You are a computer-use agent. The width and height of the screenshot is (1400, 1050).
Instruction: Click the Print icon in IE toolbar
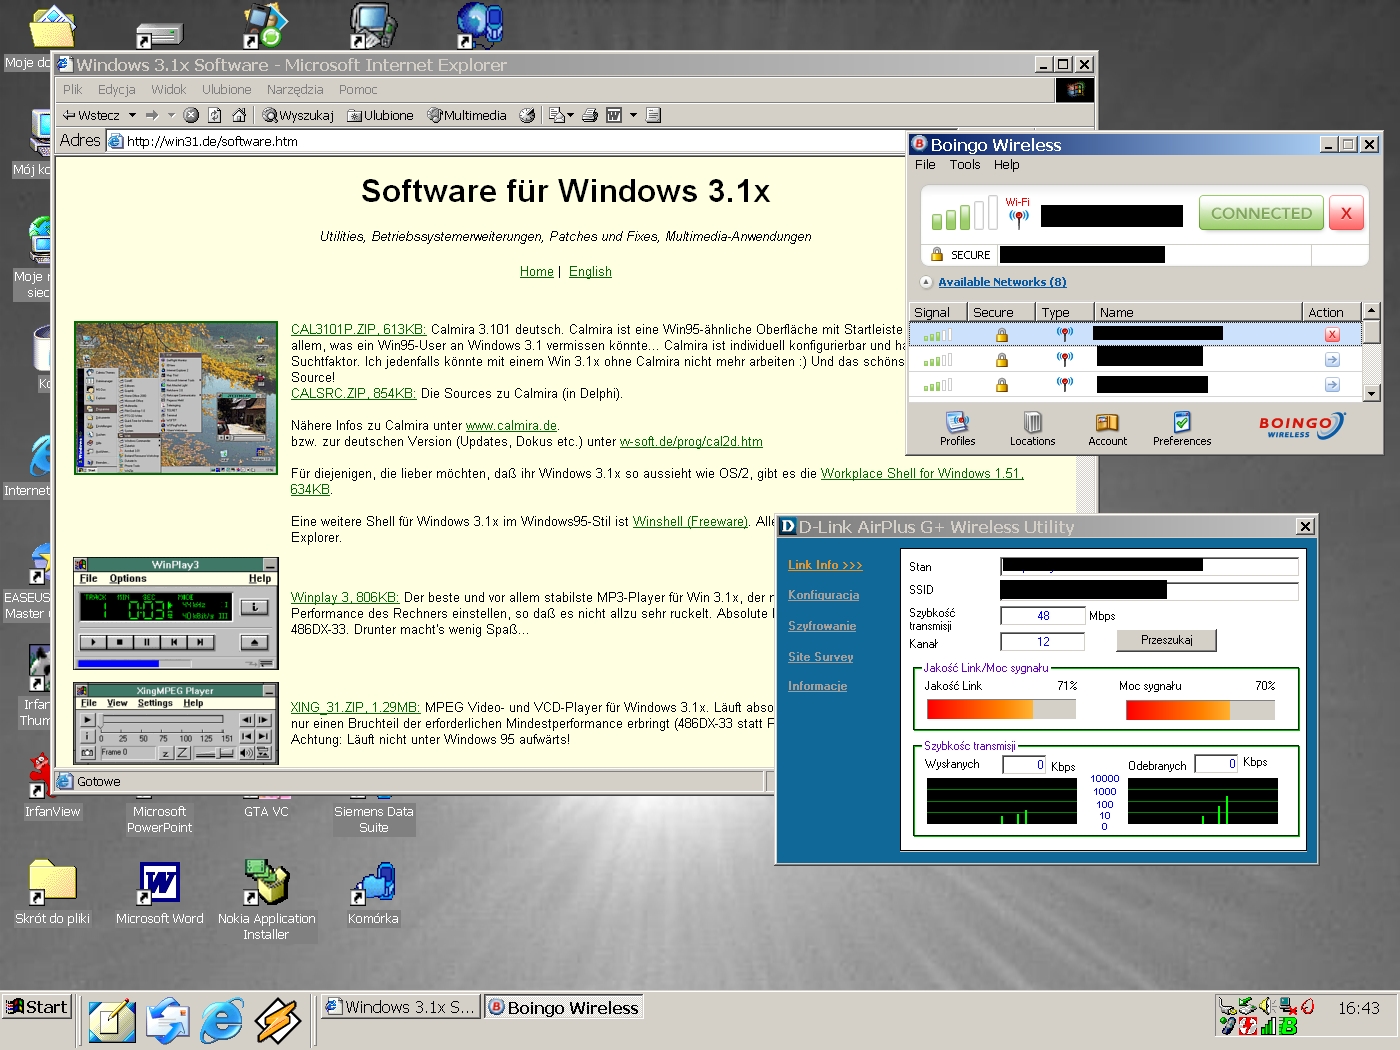click(x=590, y=115)
